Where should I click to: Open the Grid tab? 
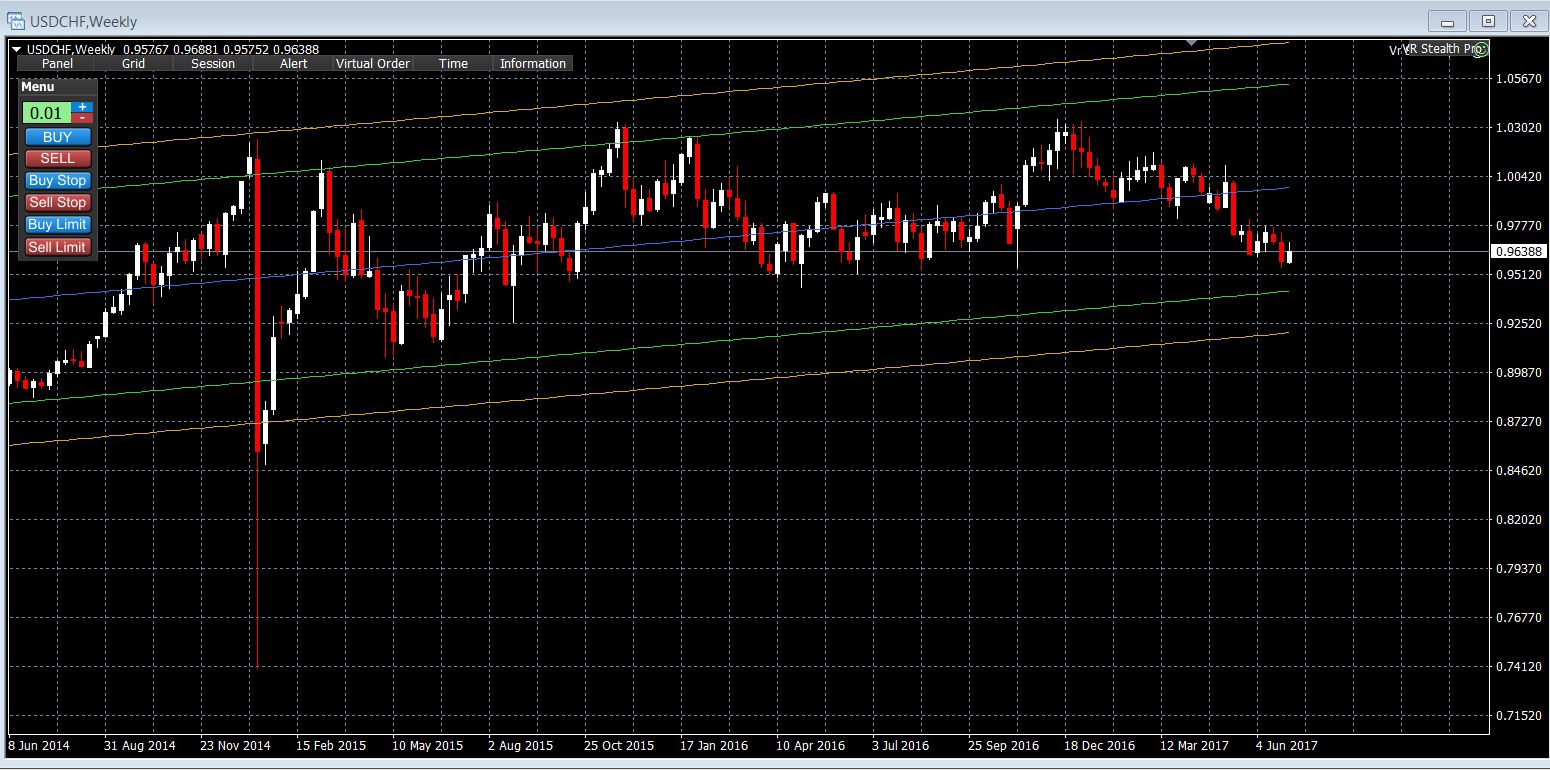pos(134,63)
